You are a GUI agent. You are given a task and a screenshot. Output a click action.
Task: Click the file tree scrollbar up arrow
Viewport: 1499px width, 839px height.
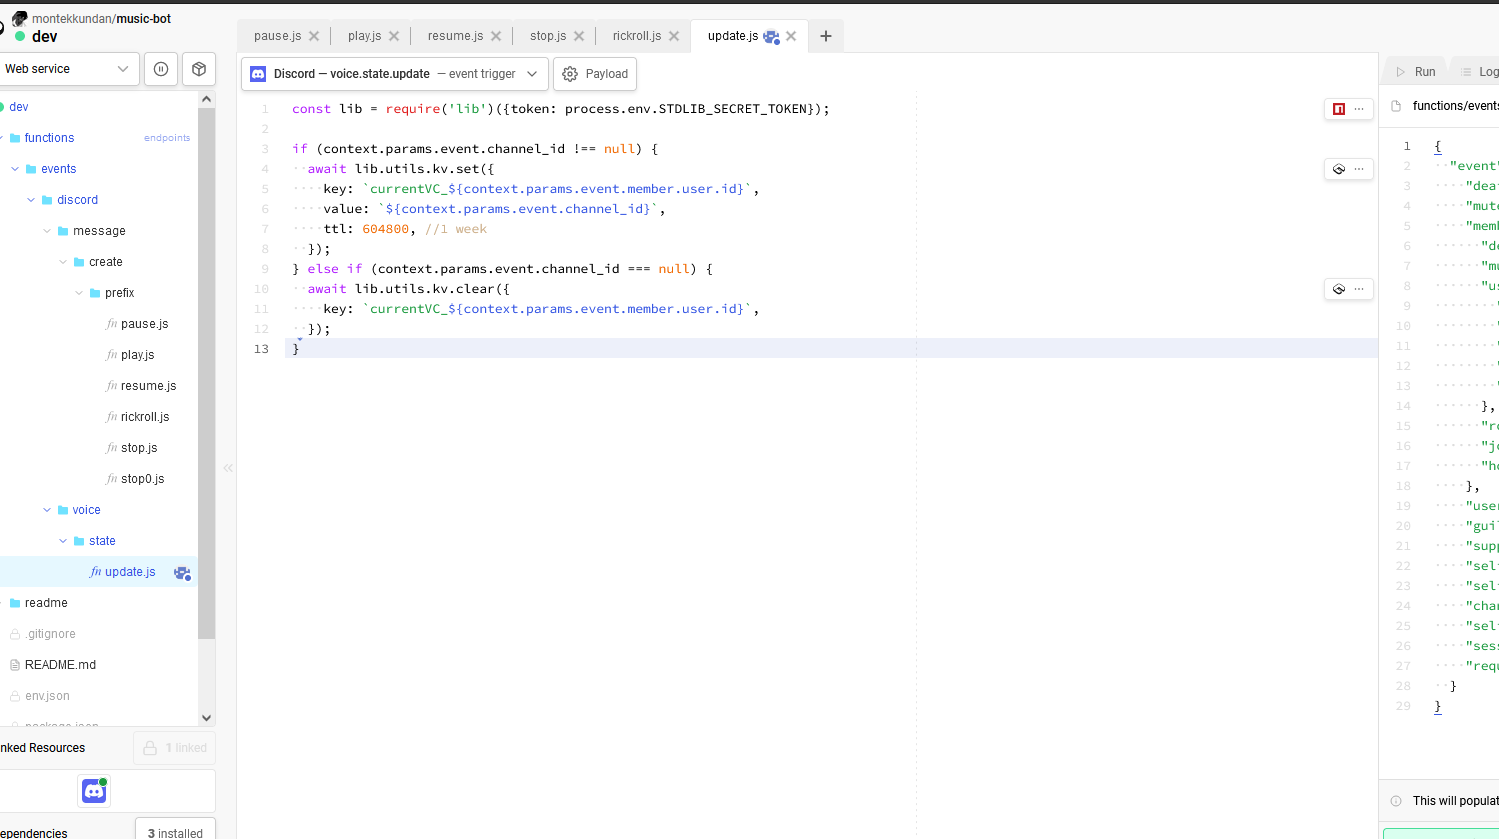[x=207, y=99]
